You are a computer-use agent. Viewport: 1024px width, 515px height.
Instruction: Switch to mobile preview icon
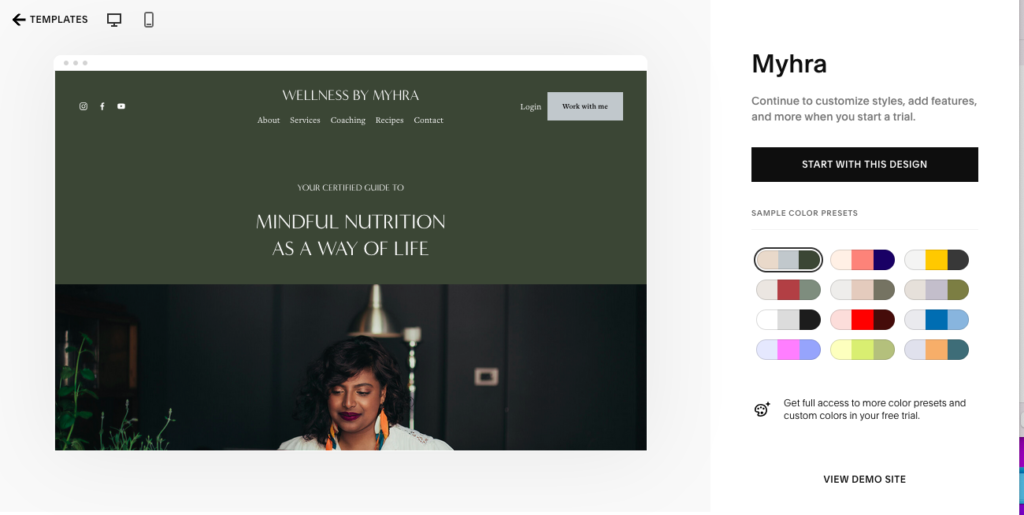149,20
